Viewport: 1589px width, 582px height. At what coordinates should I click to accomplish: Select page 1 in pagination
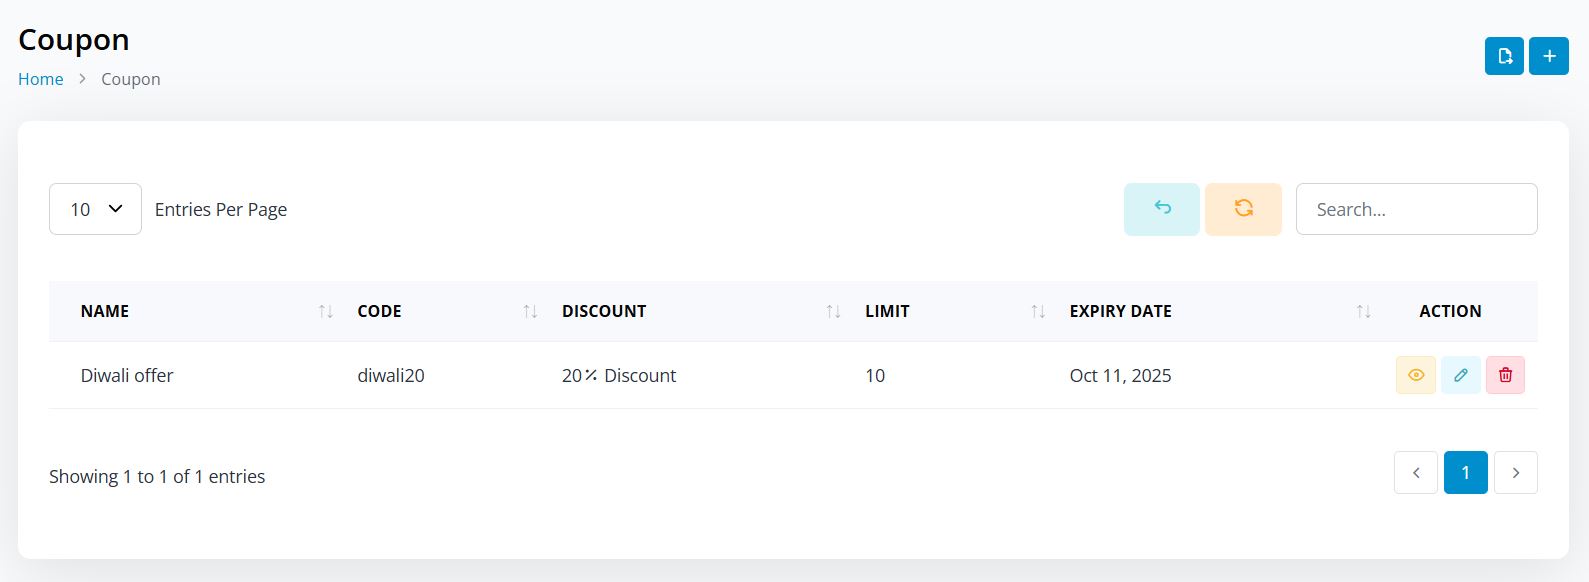click(1466, 473)
